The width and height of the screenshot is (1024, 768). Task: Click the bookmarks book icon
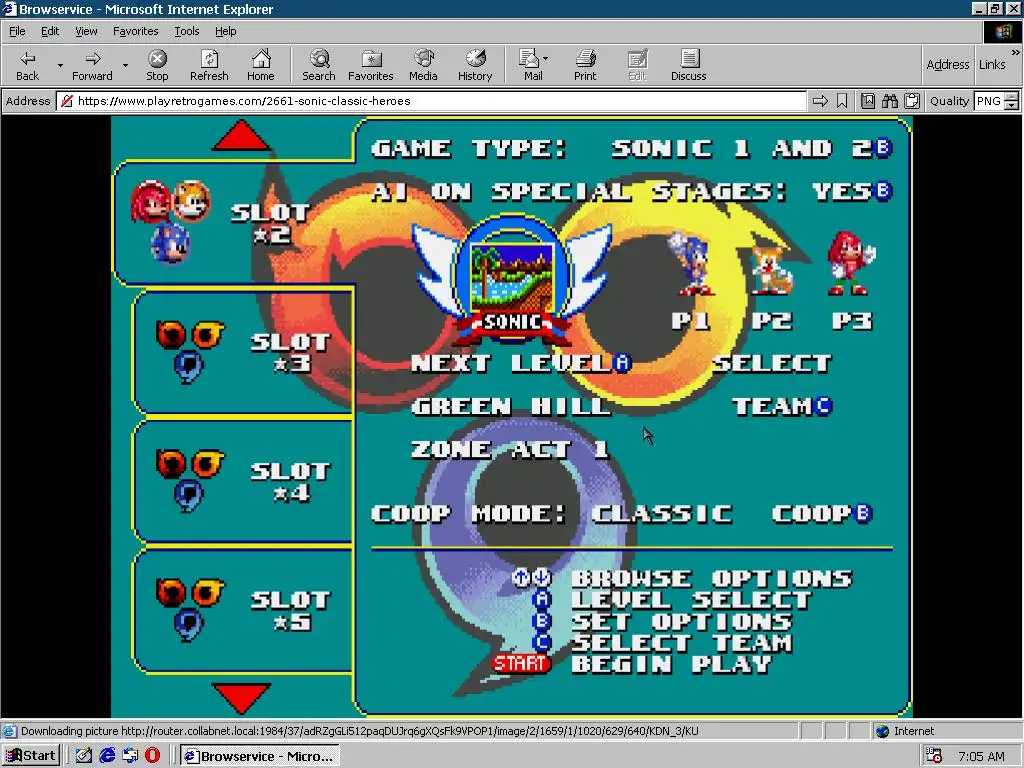point(868,101)
